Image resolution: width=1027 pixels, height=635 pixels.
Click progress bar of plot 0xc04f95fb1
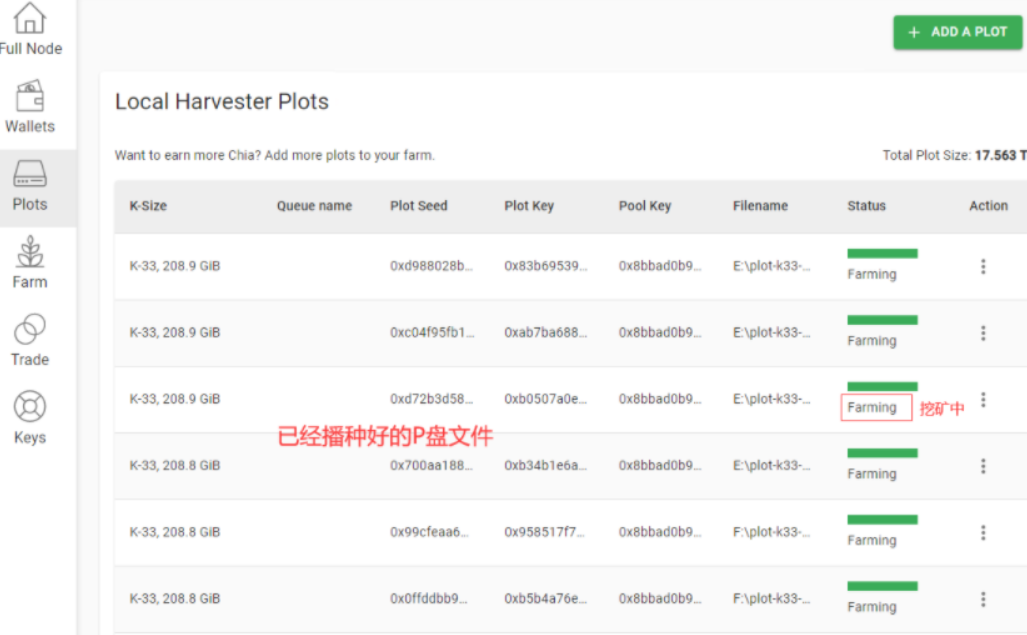pyautogui.click(x=882, y=320)
